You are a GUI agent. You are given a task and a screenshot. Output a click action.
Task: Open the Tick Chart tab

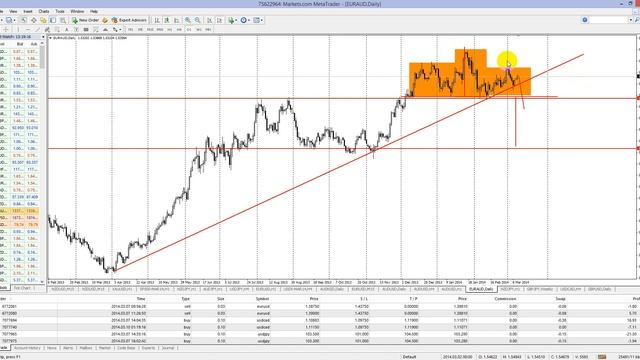22,288
